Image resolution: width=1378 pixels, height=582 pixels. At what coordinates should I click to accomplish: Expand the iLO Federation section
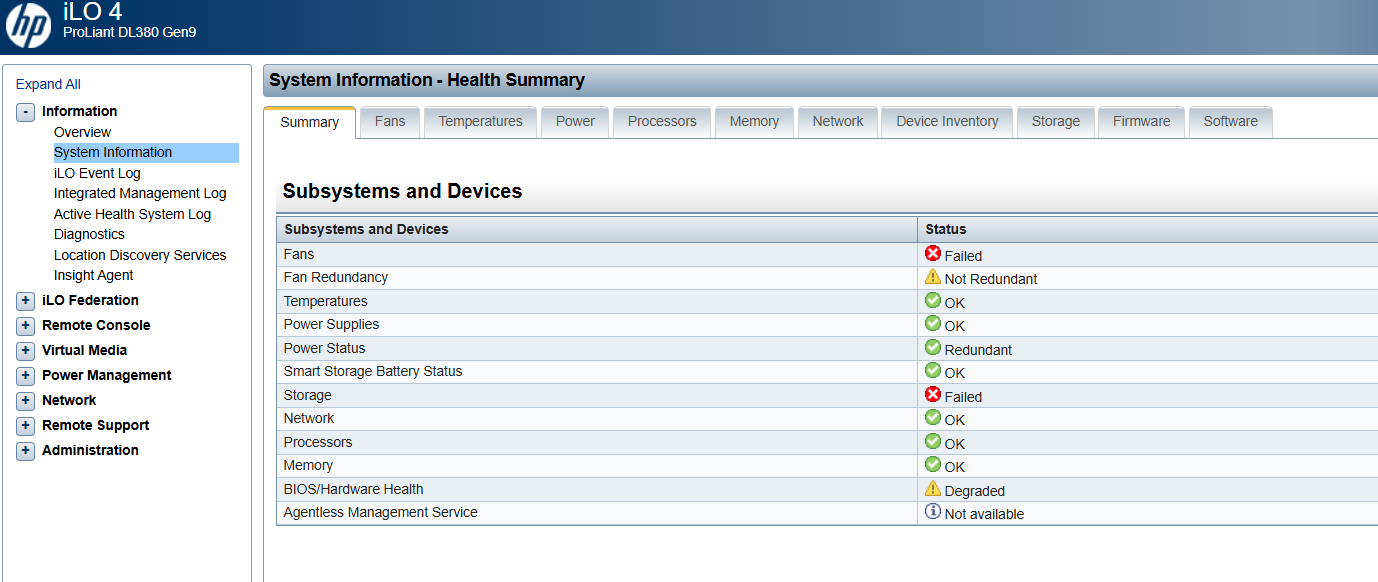pos(26,300)
